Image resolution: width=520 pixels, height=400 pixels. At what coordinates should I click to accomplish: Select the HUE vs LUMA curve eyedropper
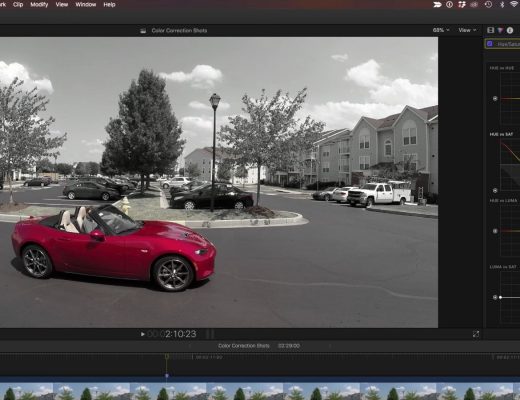coord(495,231)
